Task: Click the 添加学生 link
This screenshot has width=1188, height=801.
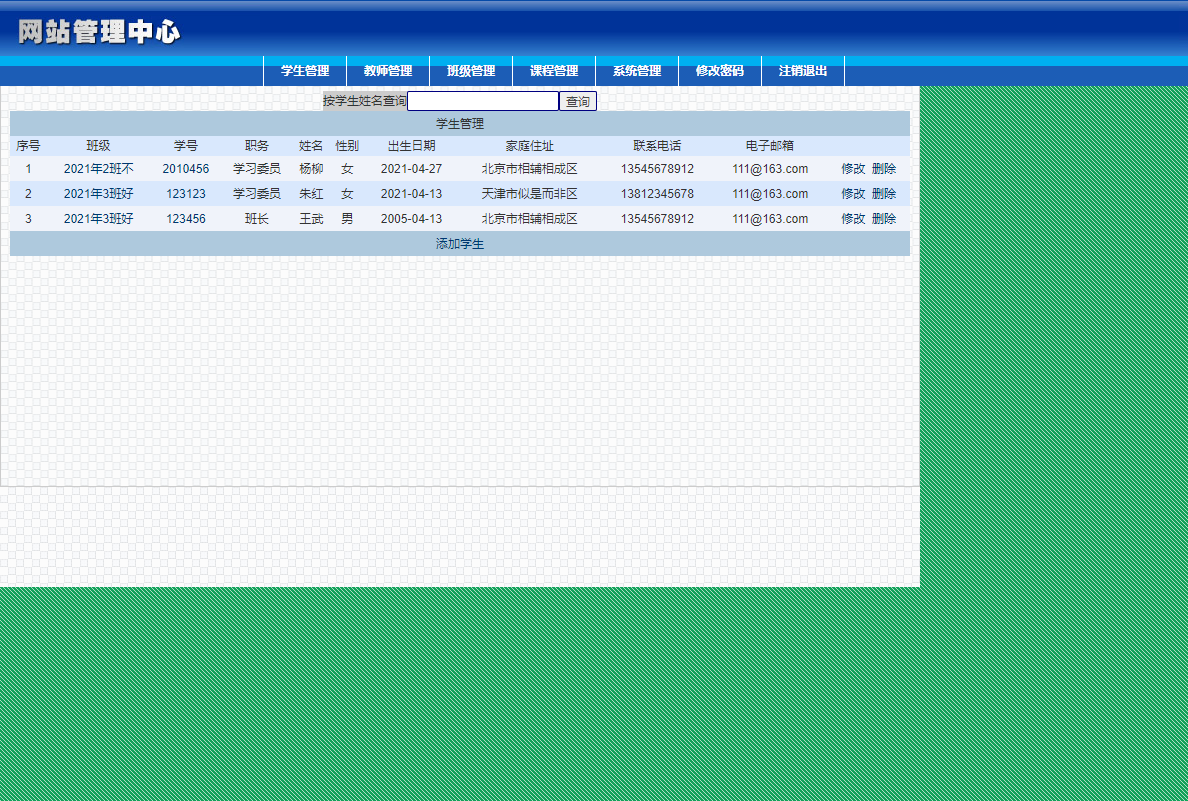Action: point(460,243)
